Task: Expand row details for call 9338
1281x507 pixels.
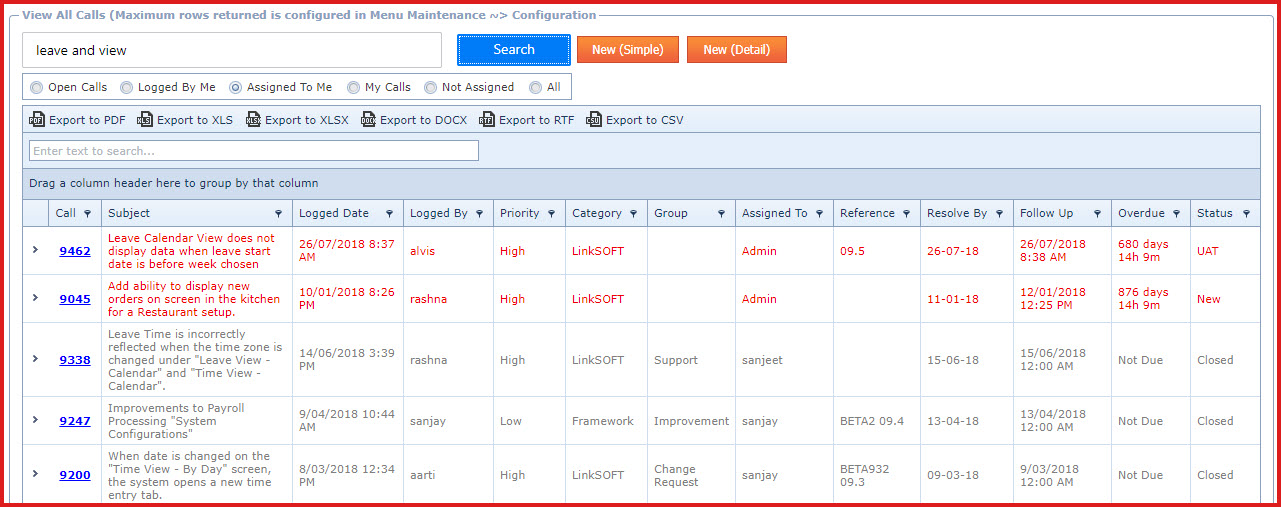Action: [36, 359]
